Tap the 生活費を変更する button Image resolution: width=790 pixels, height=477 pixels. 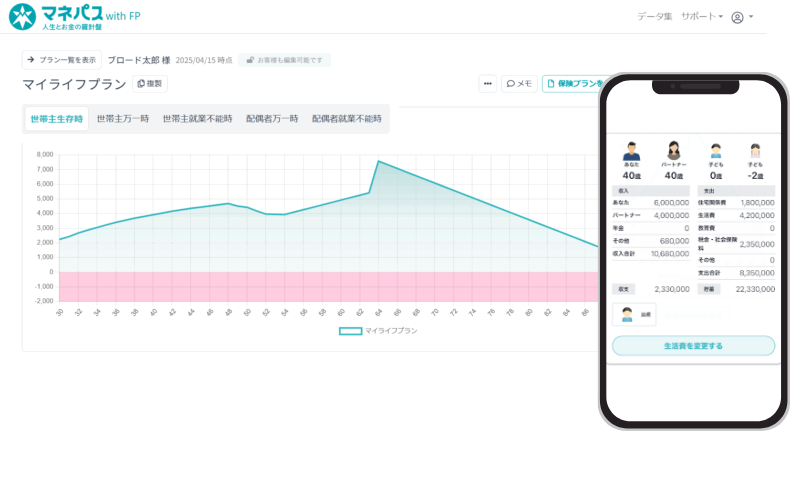coord(693,346)
